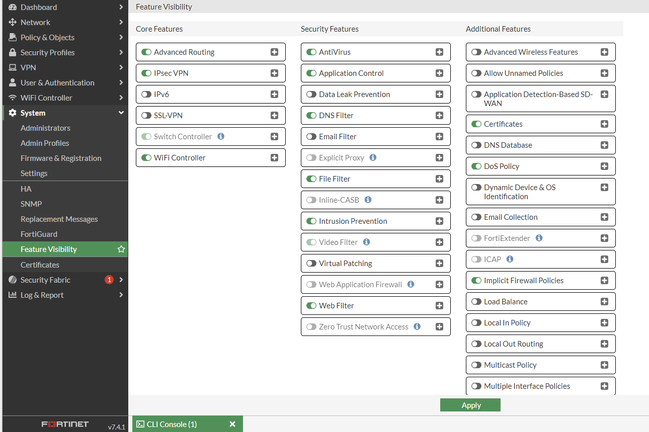Viewport: 649px width, 432px height.
Task: Enable Allow Unnamed Policies toggle
Action: 476,73
